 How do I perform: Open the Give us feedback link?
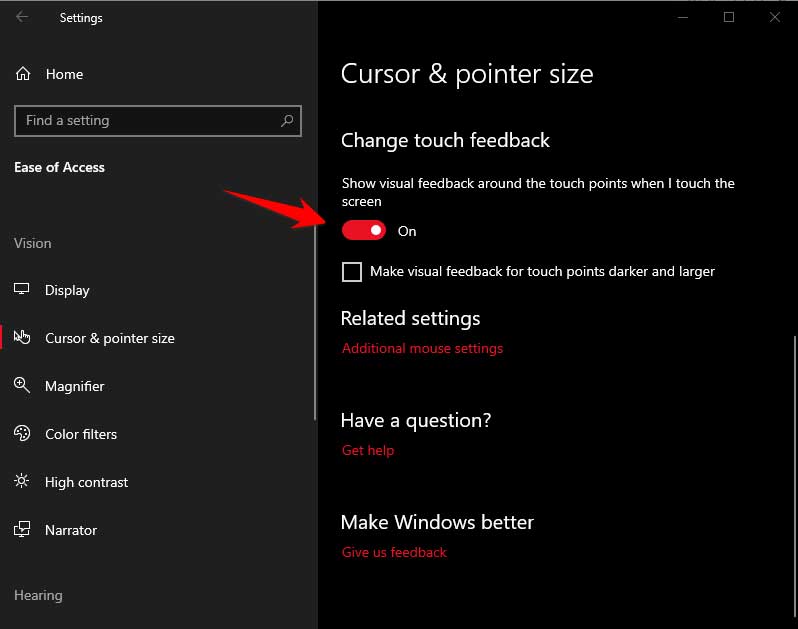pyautogui.click(x=394, y=553)
